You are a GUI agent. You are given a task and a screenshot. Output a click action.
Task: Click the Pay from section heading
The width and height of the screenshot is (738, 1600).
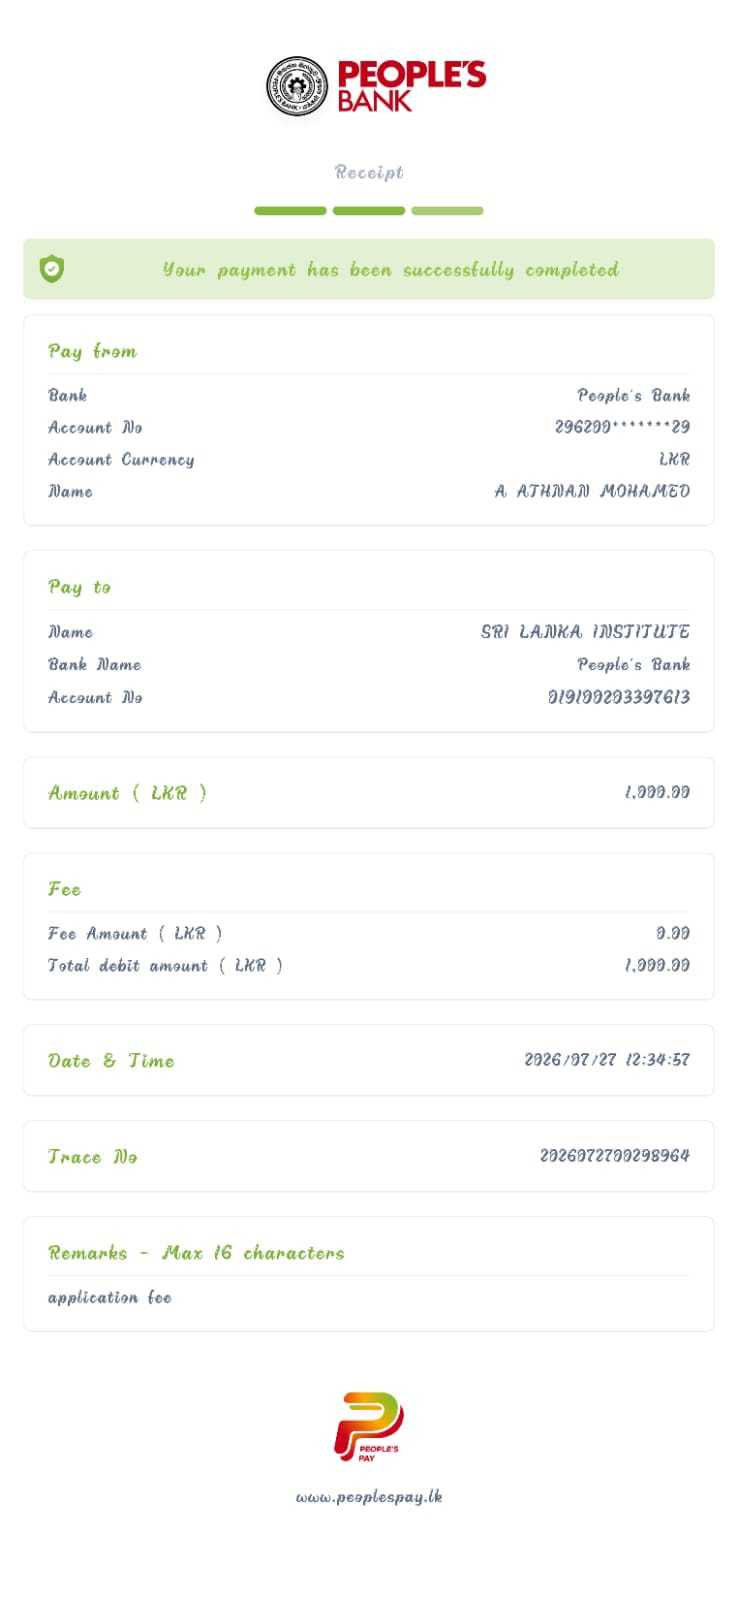pyautogui.click(x=93, y=351)
